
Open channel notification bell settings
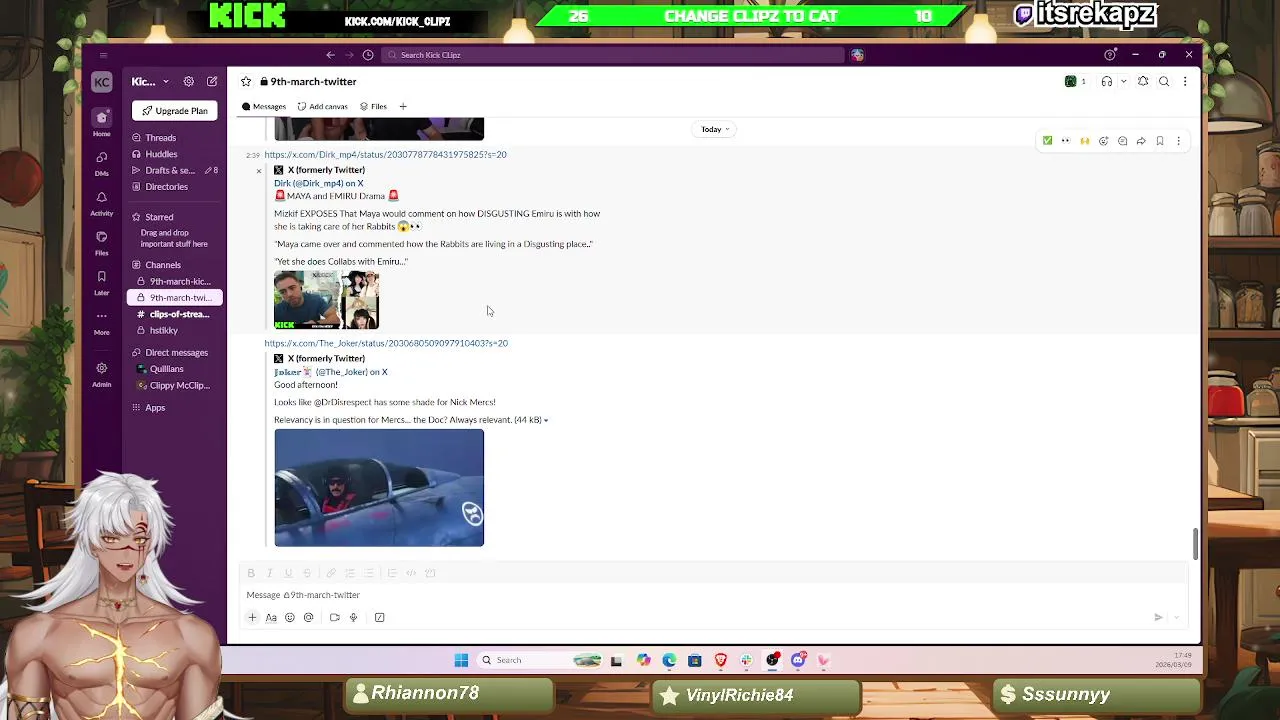tap(1143, 82)
